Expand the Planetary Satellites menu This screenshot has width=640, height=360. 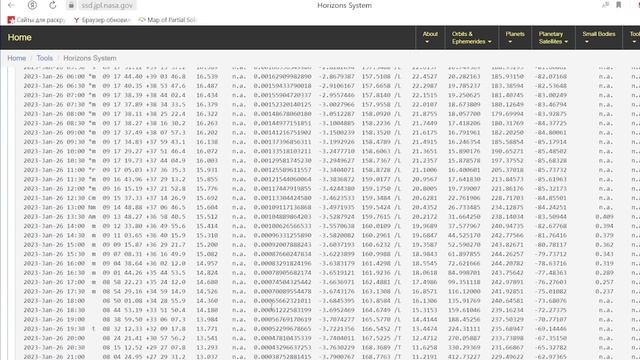pos(553,38)
